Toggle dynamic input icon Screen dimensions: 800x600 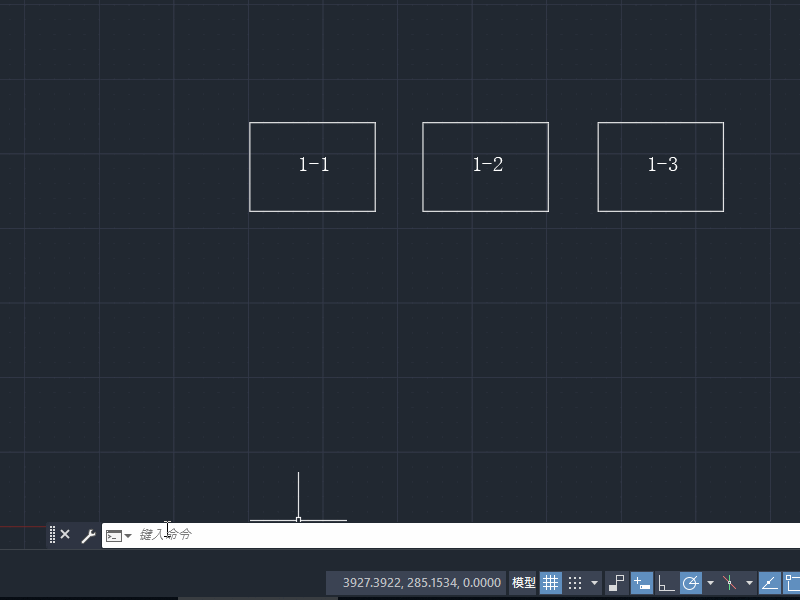(x=642, y=583)
